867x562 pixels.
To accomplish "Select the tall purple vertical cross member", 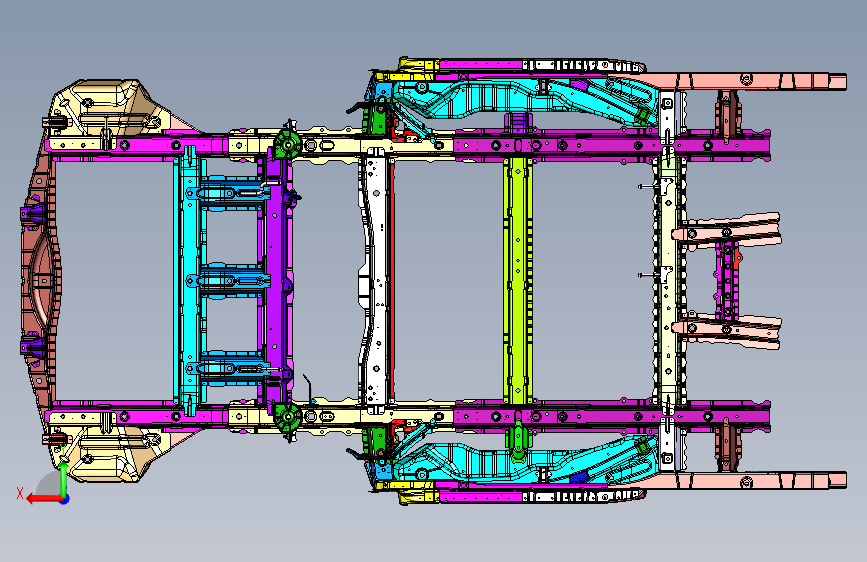I will tap(274, 280).
